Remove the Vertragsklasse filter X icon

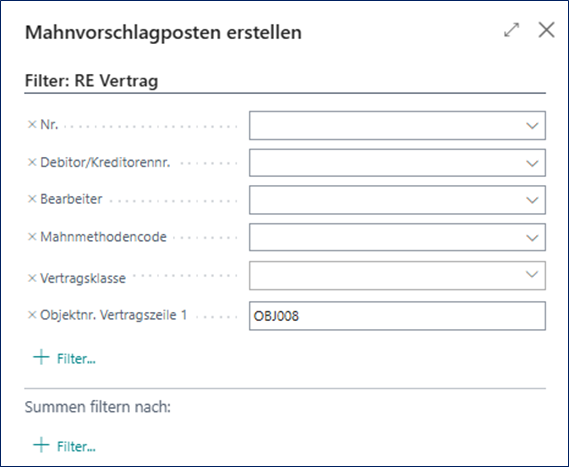click(x=32, y=278)
